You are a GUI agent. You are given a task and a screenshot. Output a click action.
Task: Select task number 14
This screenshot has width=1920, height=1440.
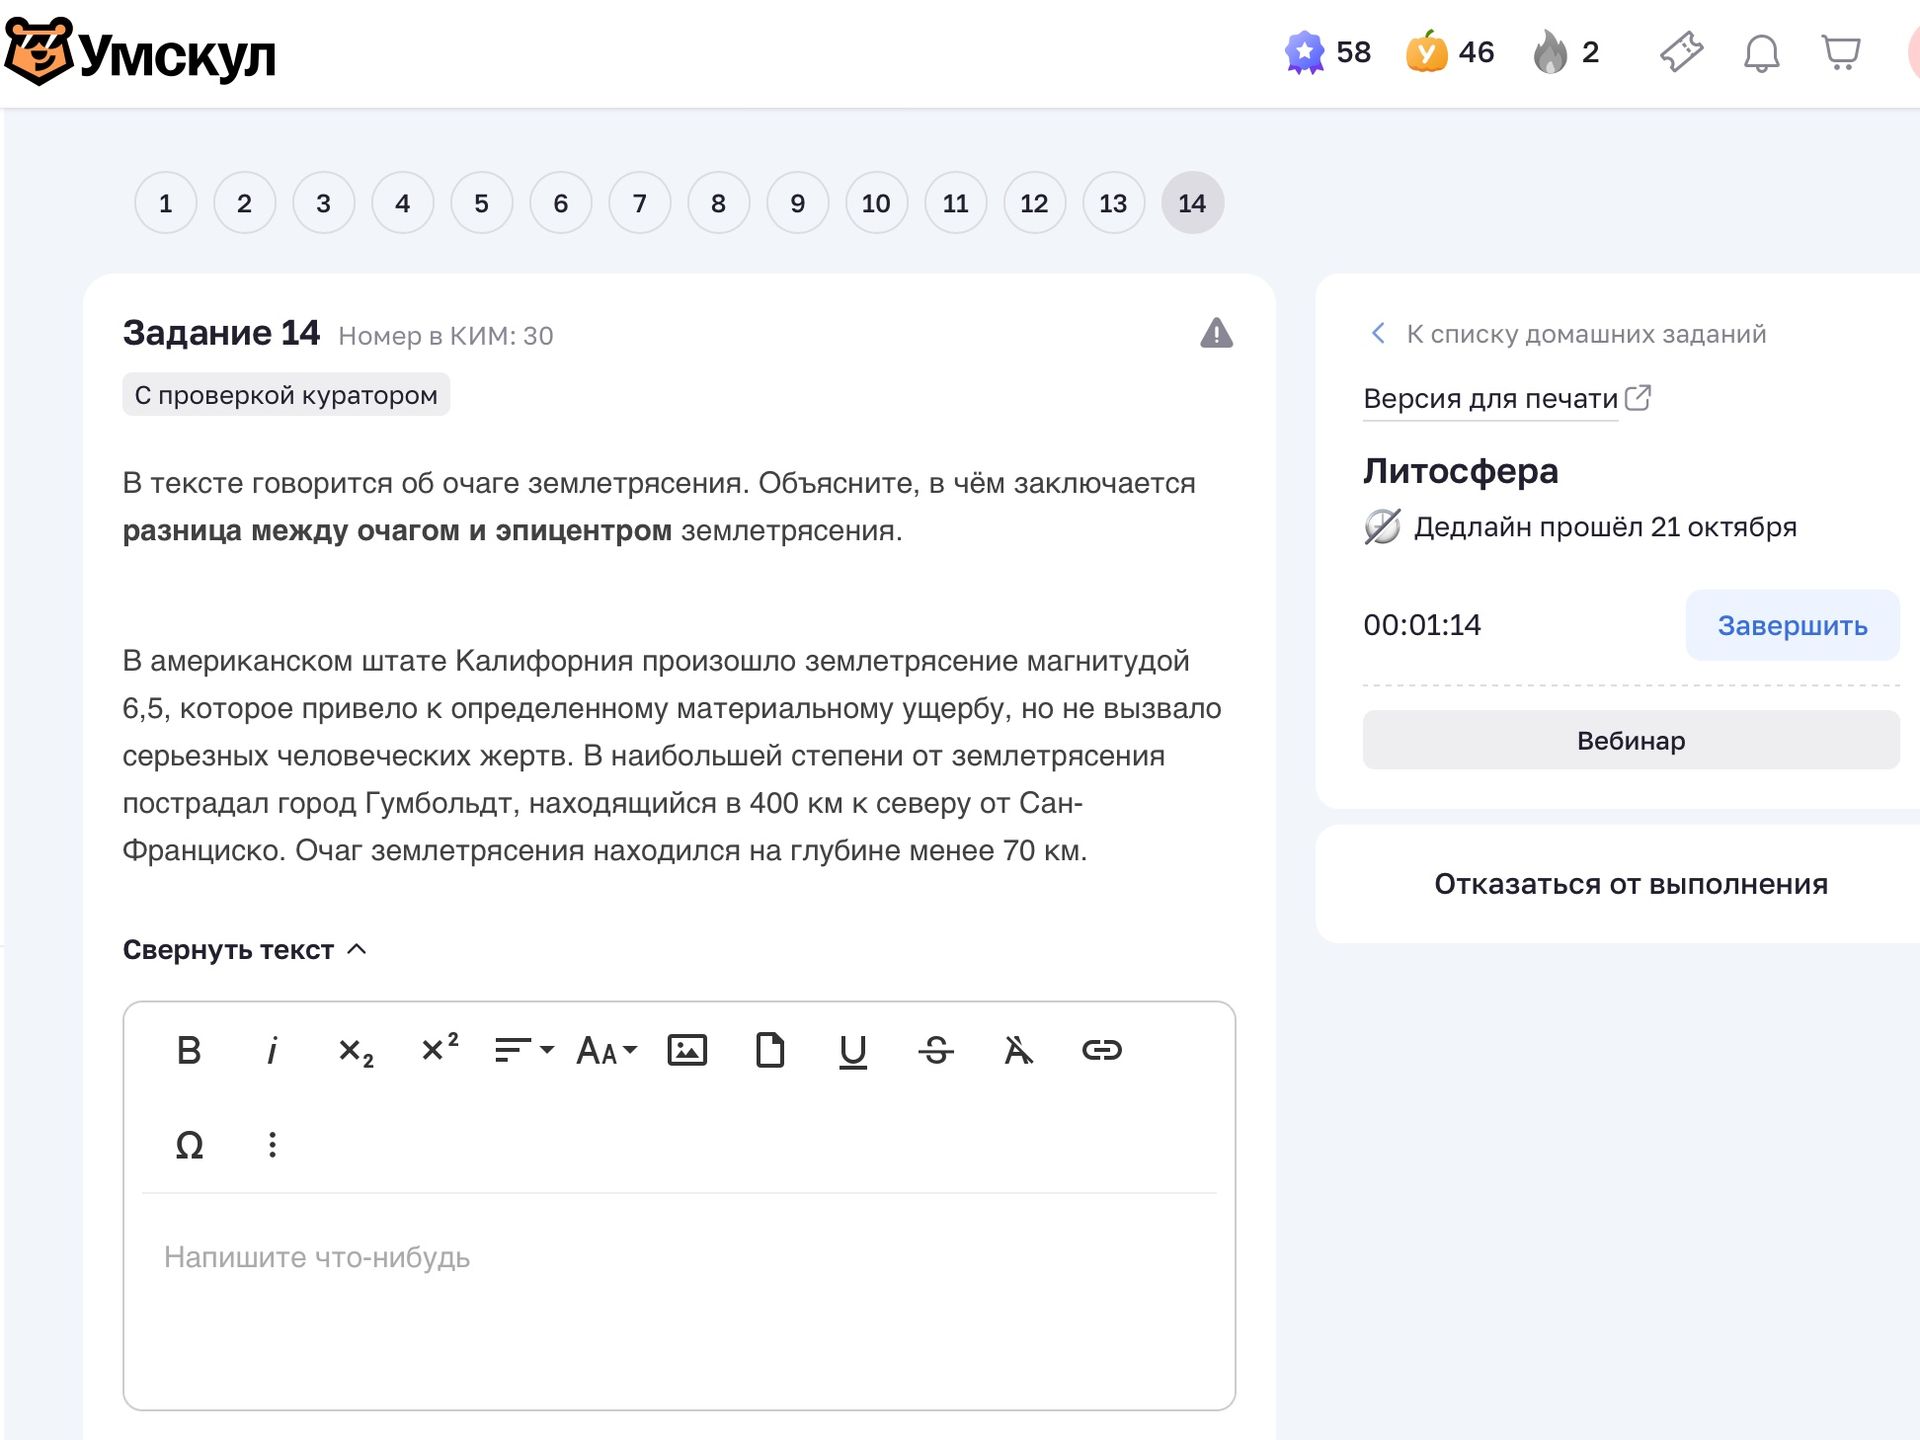coord(1192,203)
